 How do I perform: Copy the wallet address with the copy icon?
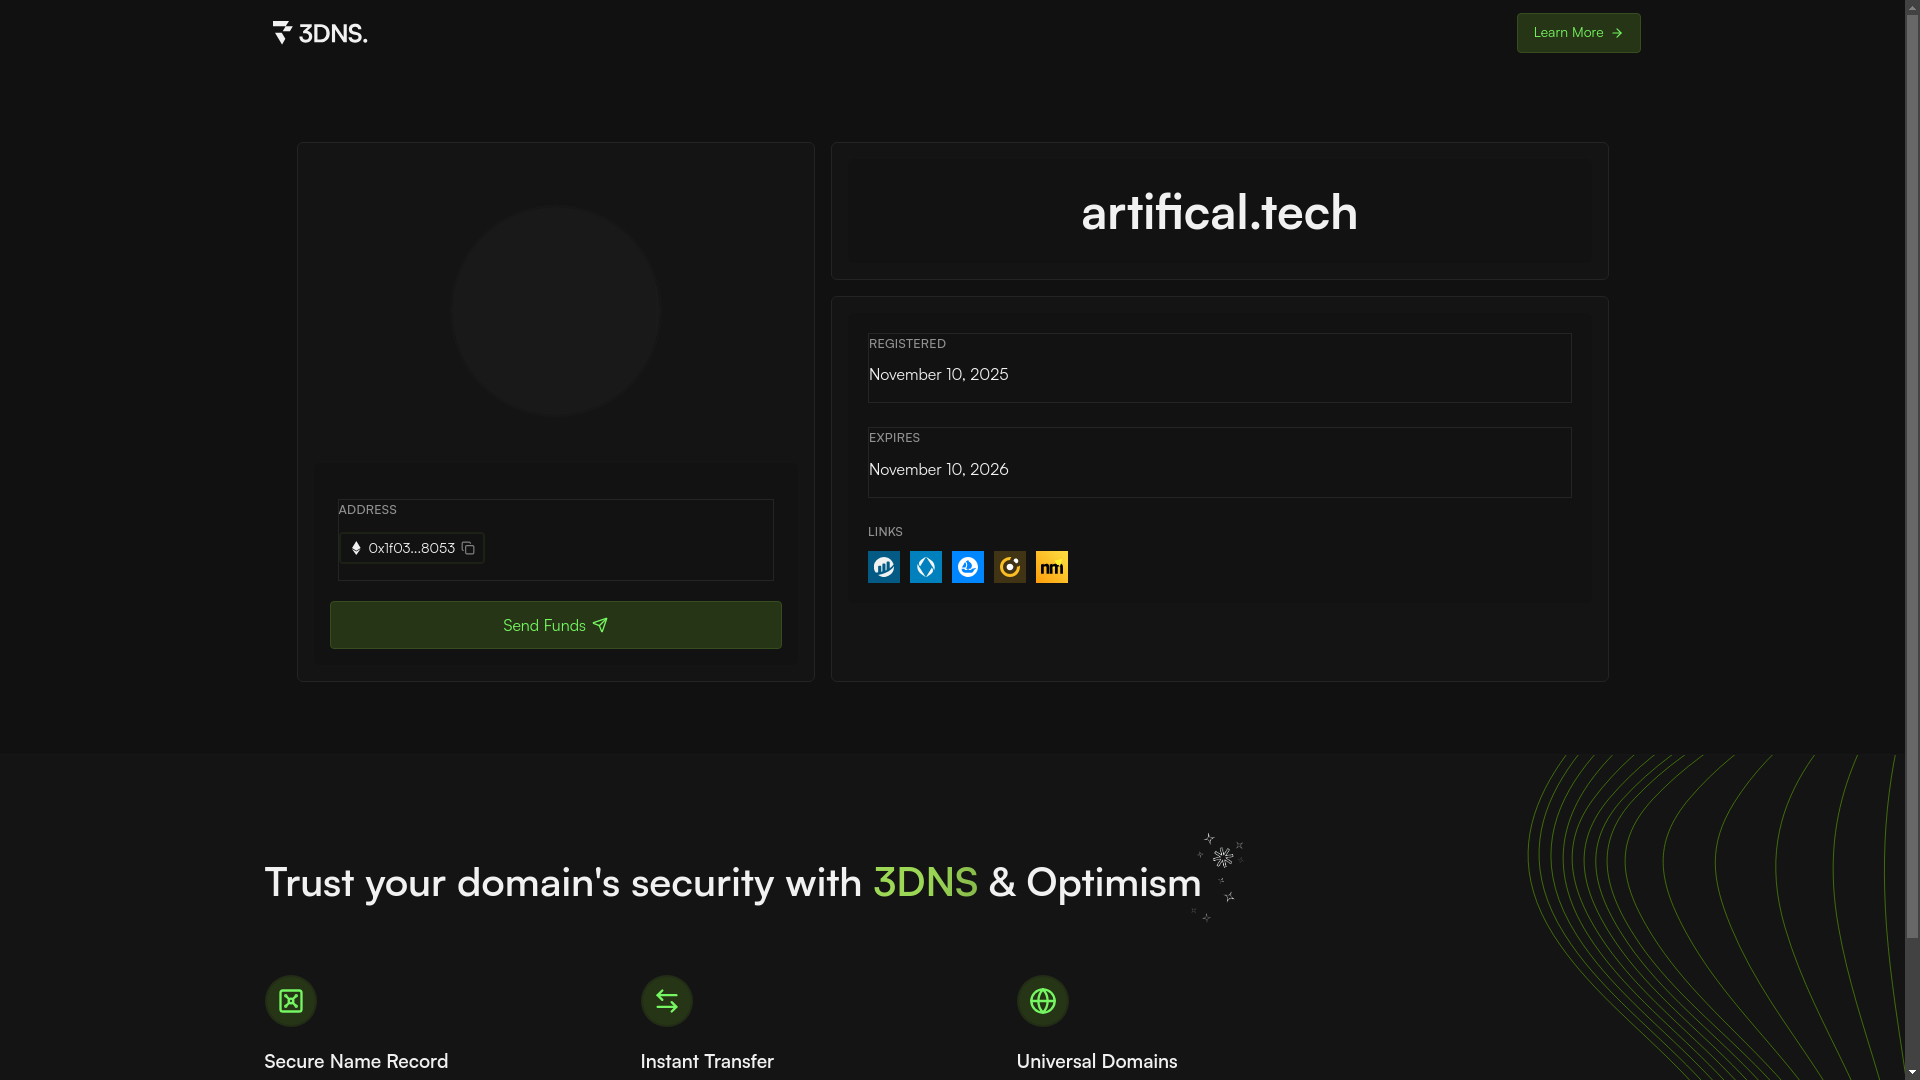[x=468, y=548]
